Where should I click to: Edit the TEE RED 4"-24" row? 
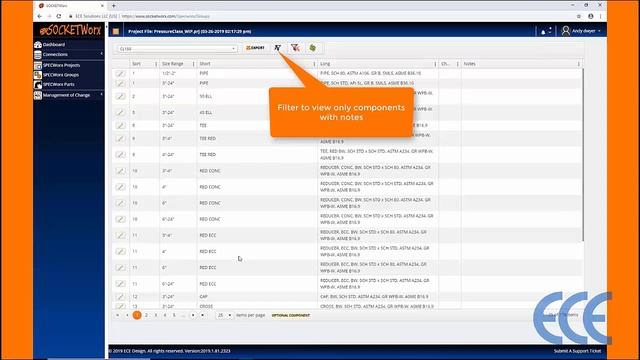pos(120,155)
